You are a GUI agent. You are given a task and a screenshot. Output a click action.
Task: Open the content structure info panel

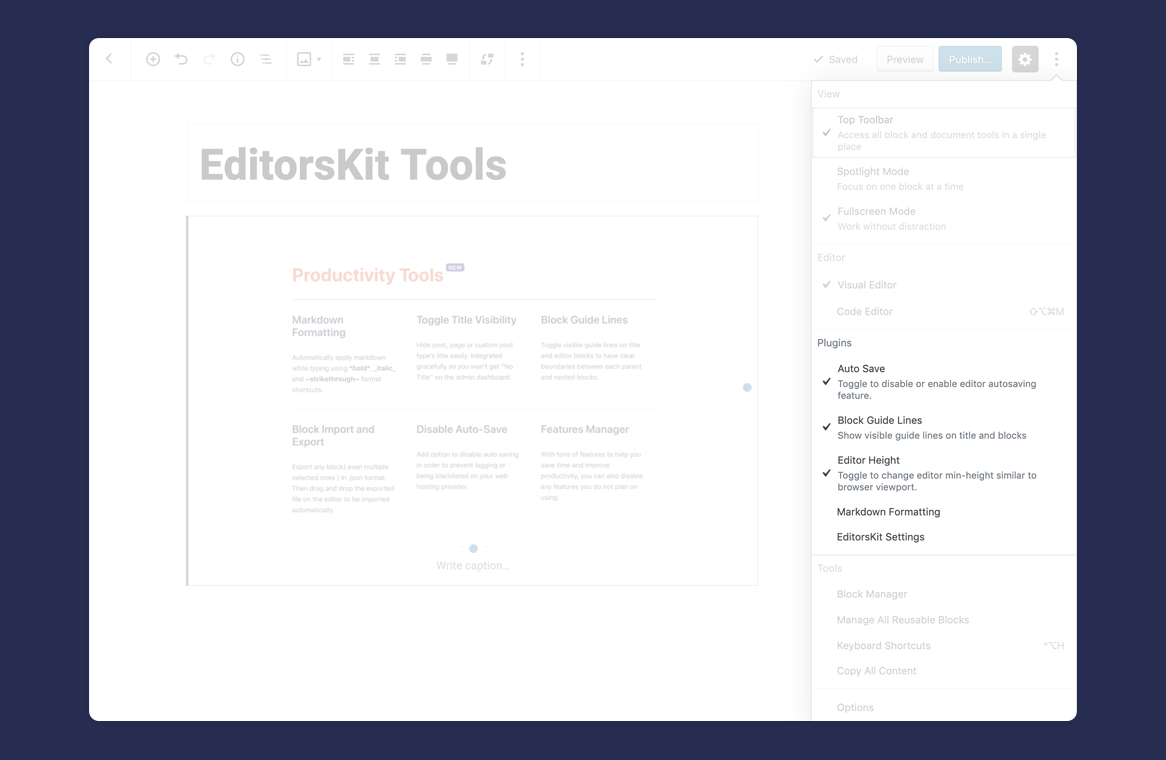pyautogui.click(x=237, y=59)
